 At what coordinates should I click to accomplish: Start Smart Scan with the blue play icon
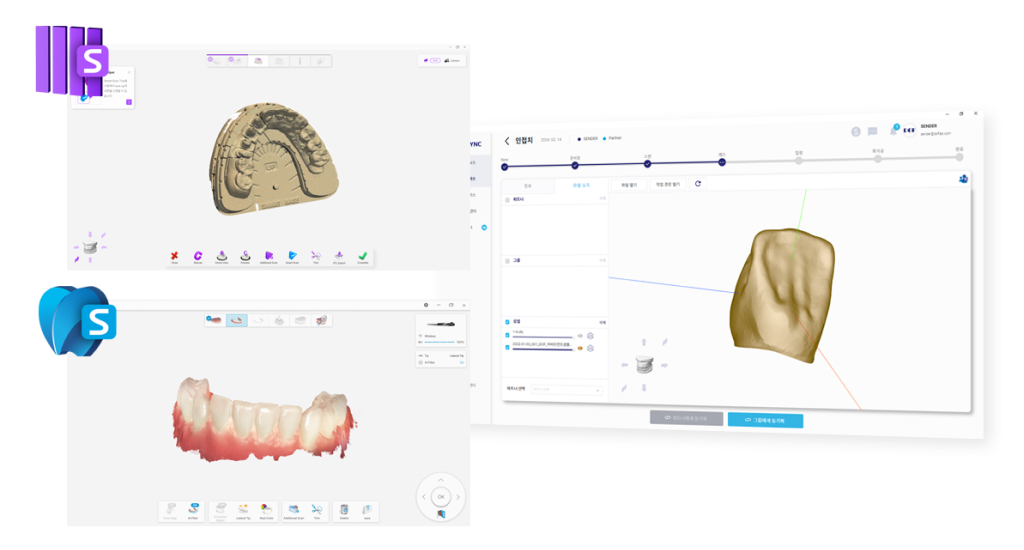point(292,256)
